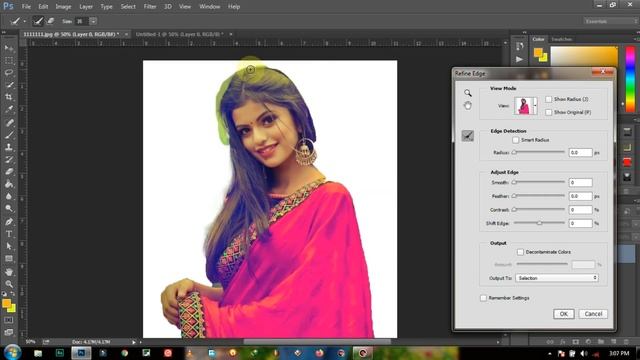The height and width of the screenshot is (360, 640).
Task: Click the Feather slider track
Action: 539,196
